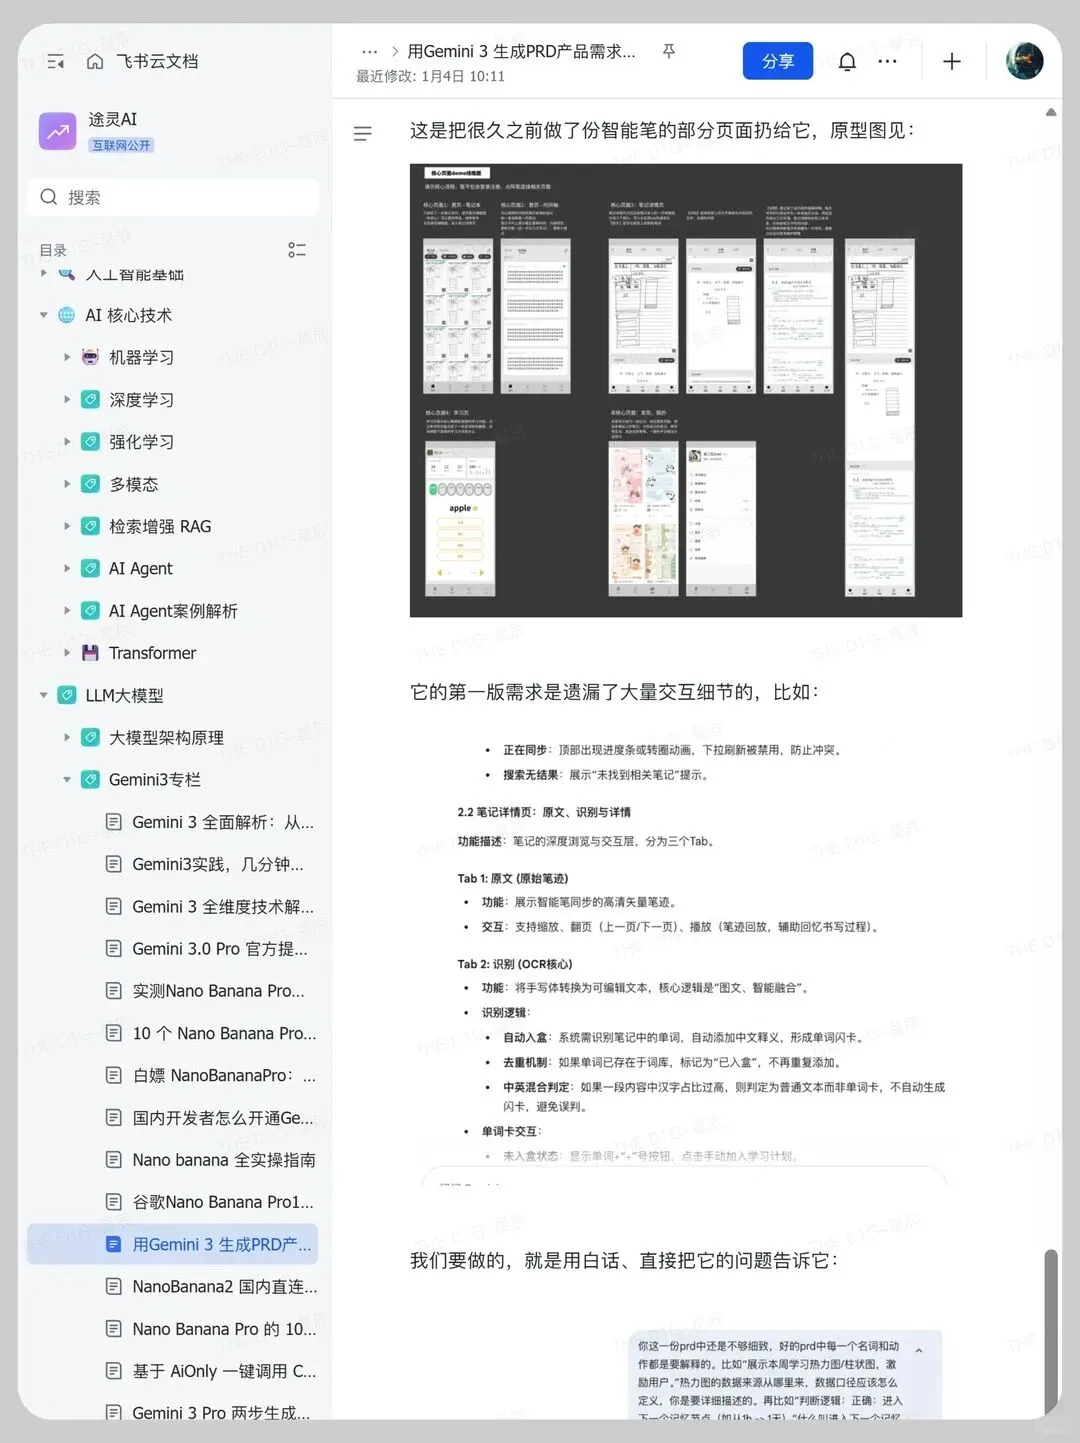
Task: Open 谷歌Nano Banana Pro1 document
Action: point(223,1202)
